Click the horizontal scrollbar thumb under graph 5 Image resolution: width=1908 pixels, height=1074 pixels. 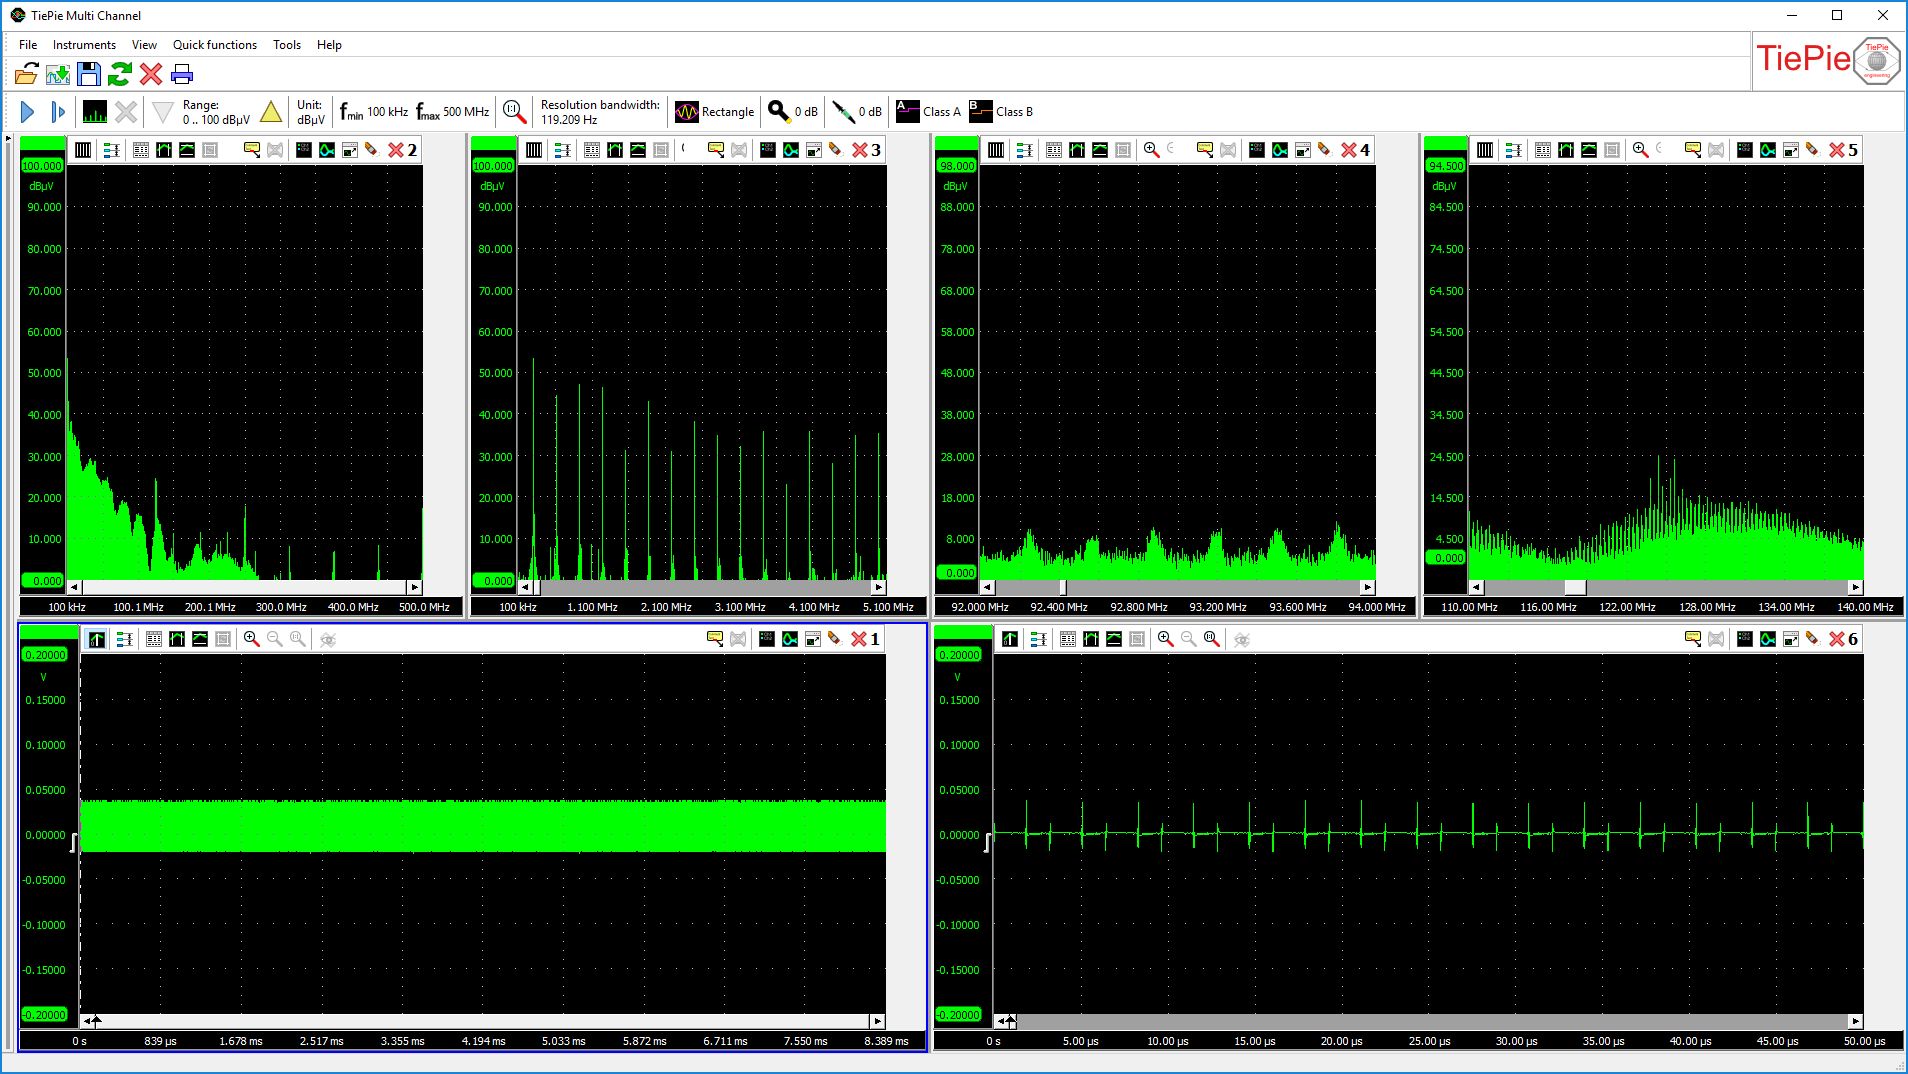(x=1575, y=588)
